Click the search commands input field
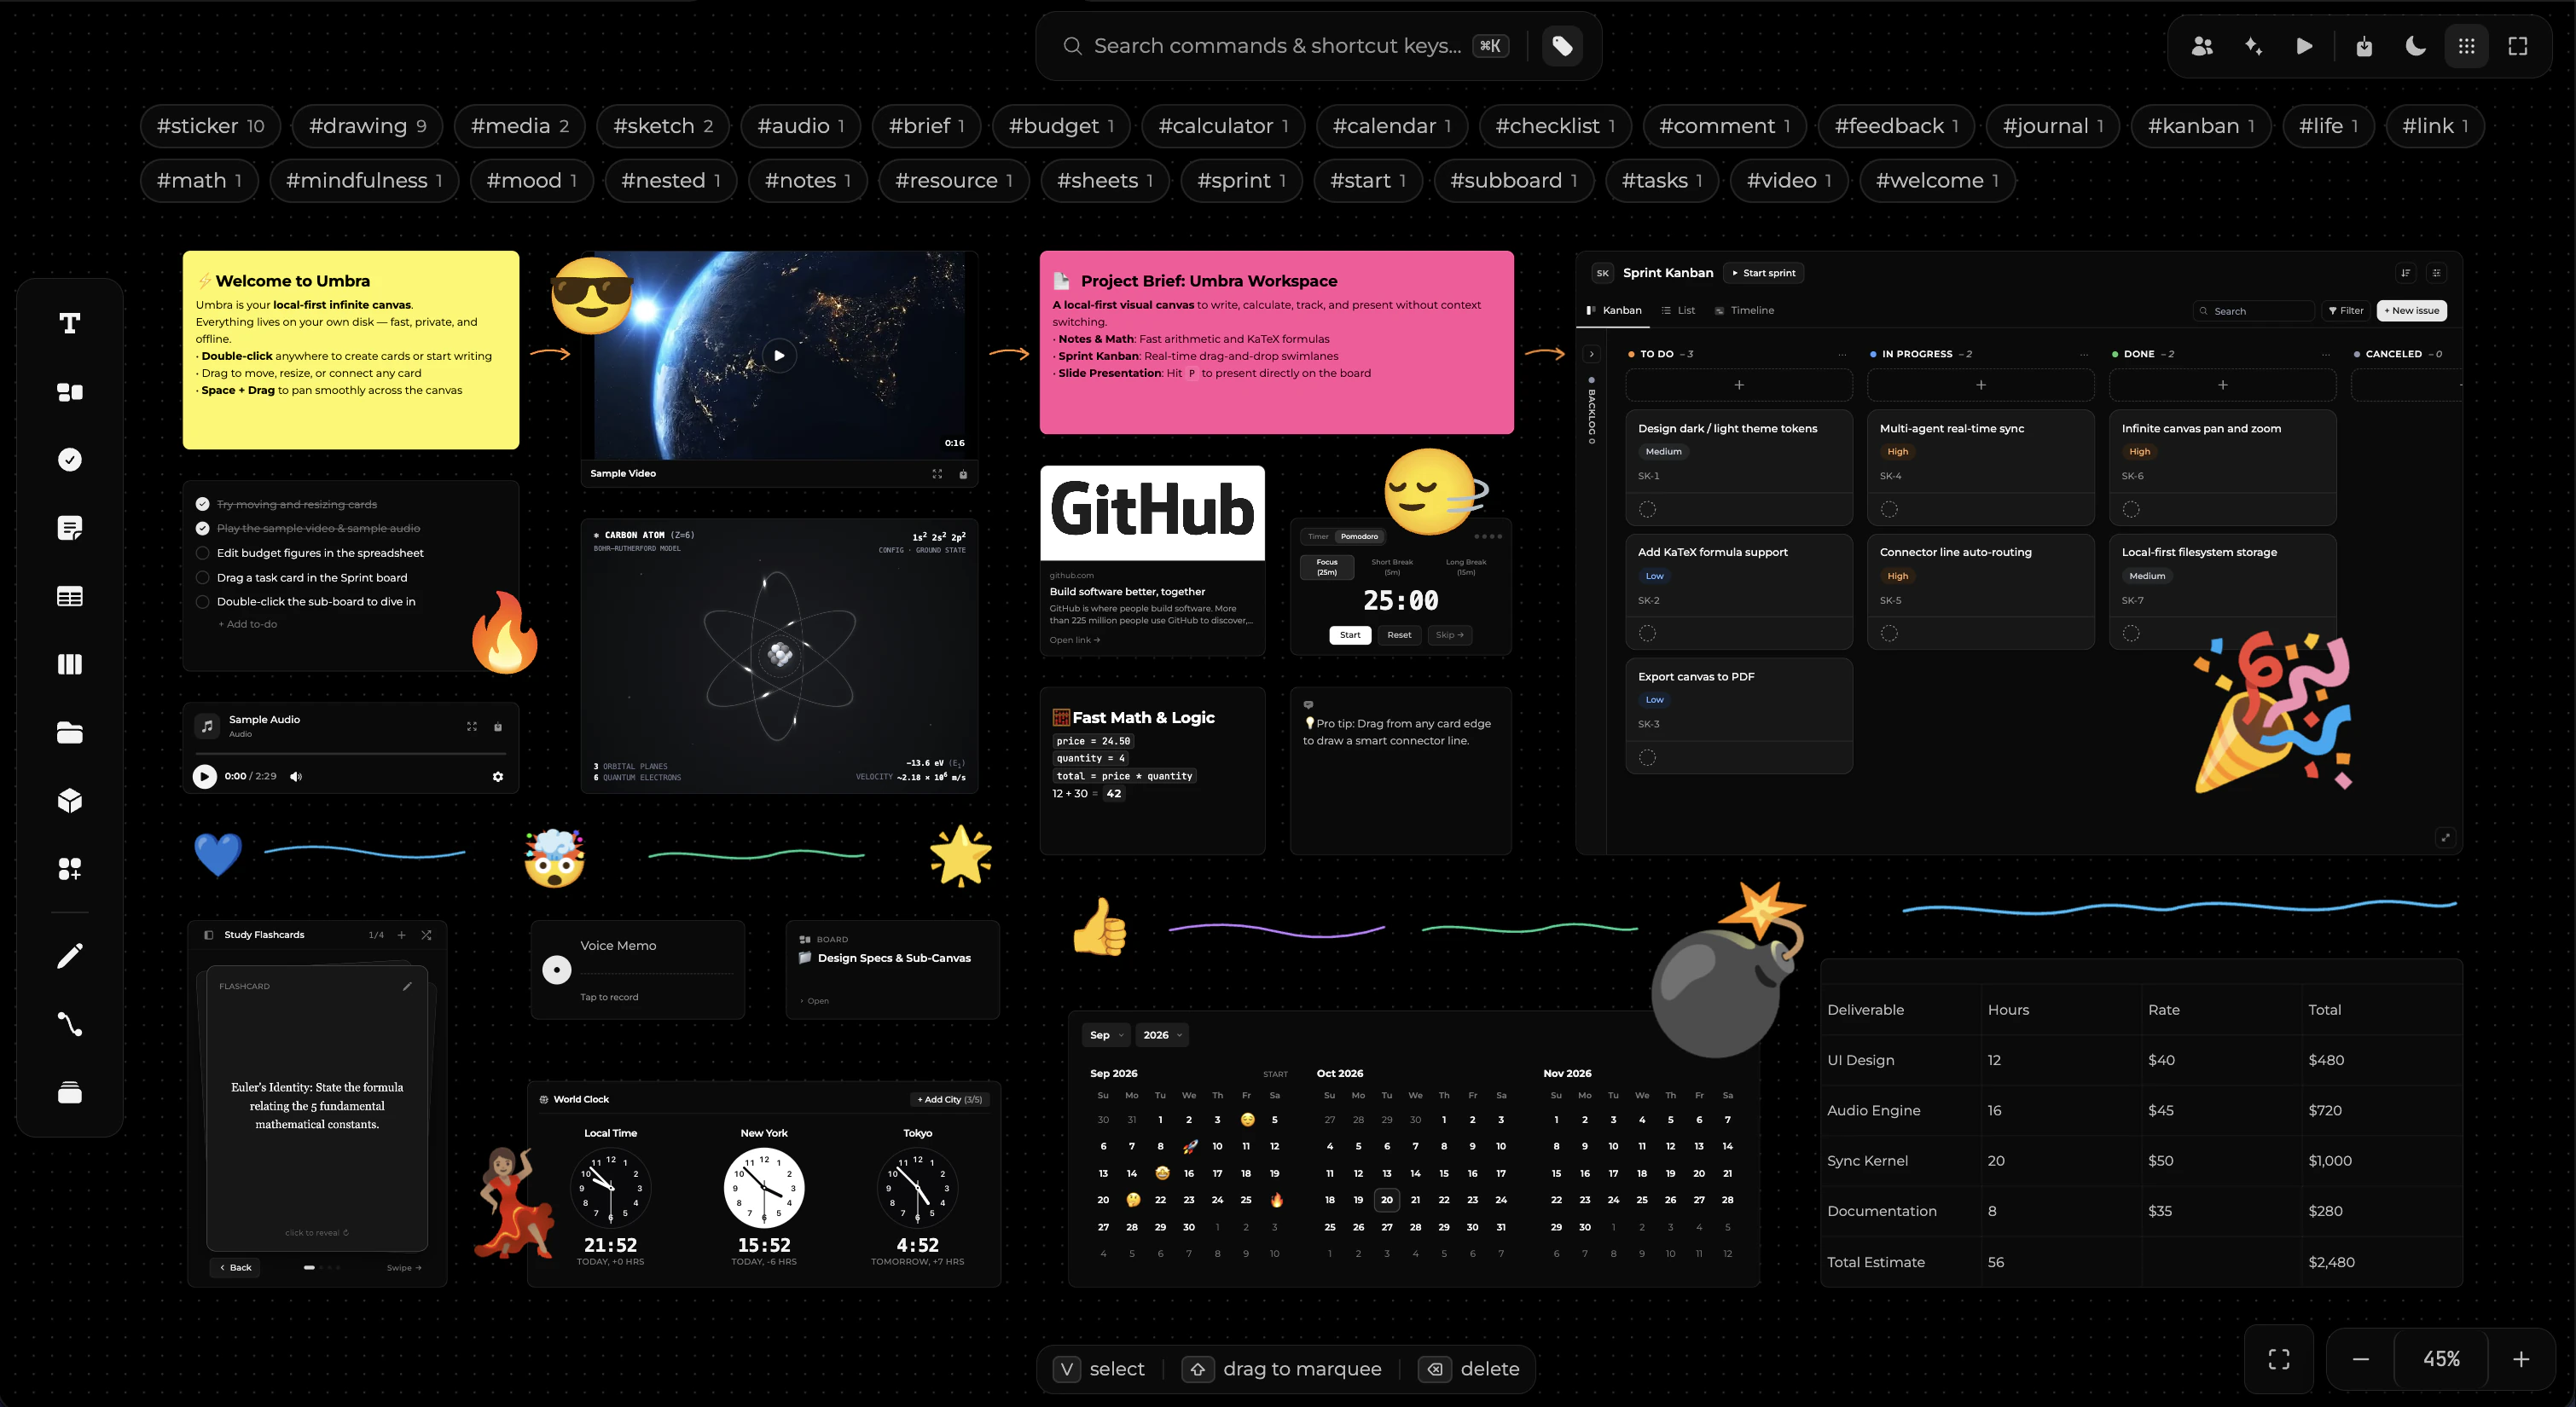The width and height of the screenshot is (2576, 1407). [x=1277, y=46]
